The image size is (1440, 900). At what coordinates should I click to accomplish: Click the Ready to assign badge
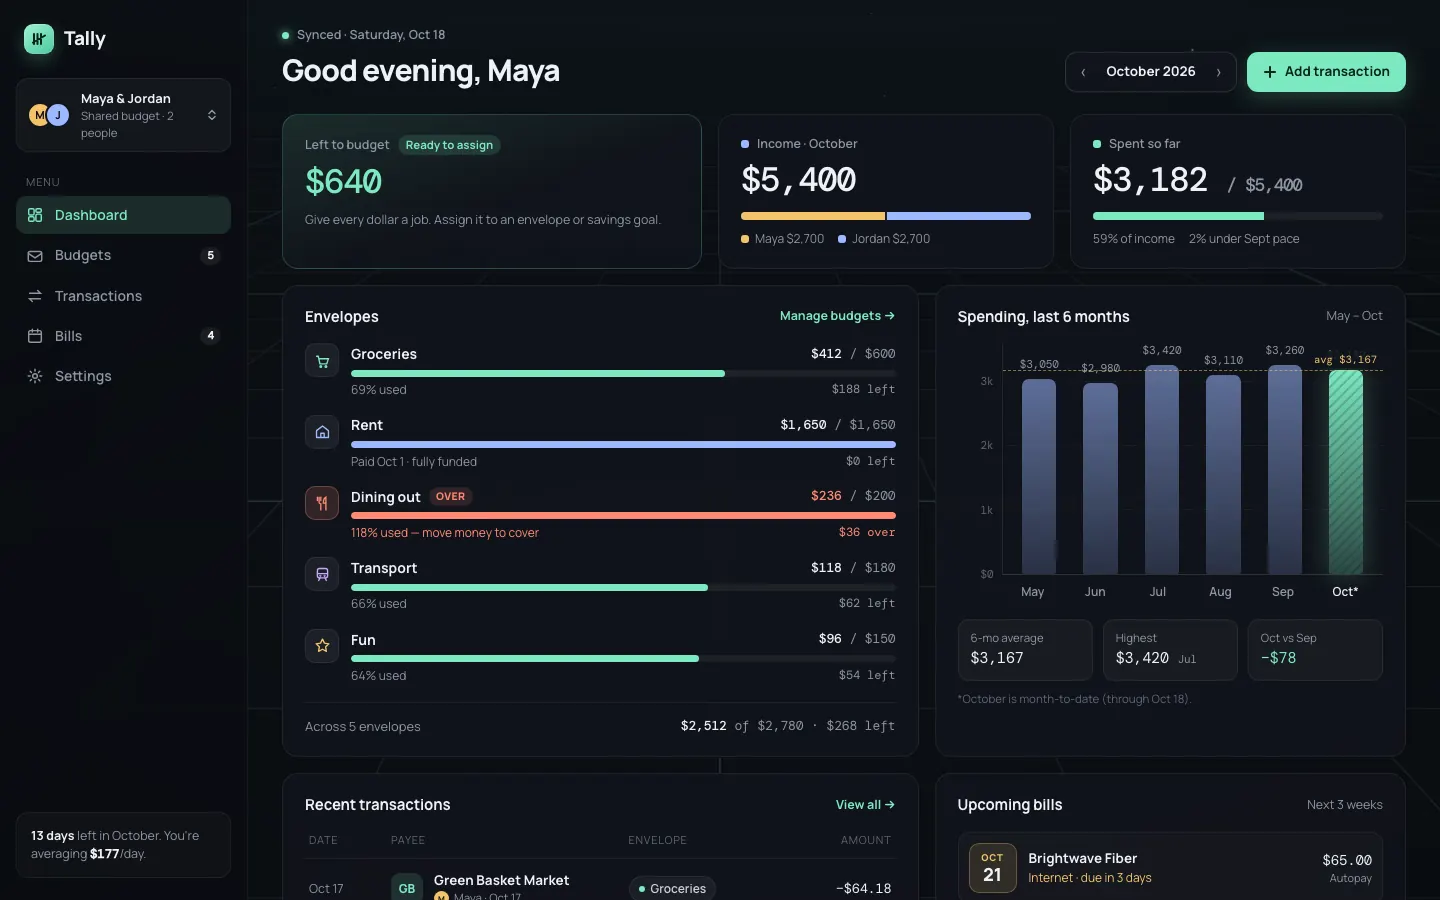pyautogui.click(x=449, y=145)
